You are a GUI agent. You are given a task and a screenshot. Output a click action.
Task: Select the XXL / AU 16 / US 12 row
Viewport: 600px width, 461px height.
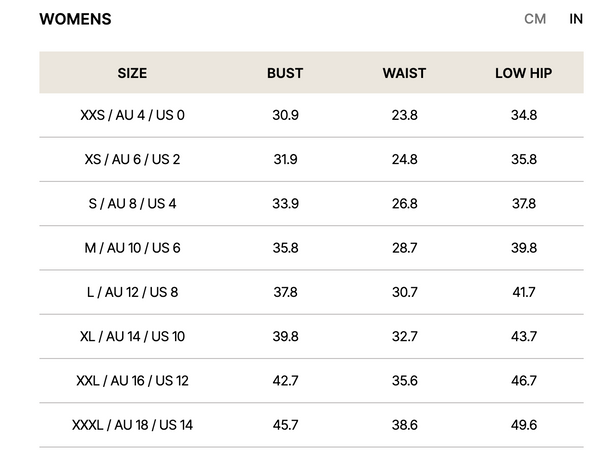pyautogui.click(x=132, y=381)
